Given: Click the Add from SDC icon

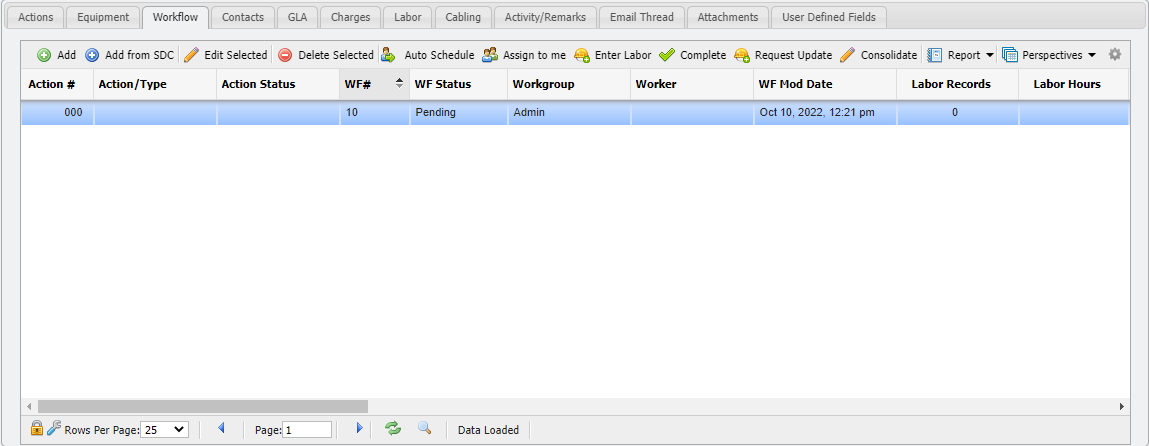Looking at the screenshot, I should pos(92,55).
